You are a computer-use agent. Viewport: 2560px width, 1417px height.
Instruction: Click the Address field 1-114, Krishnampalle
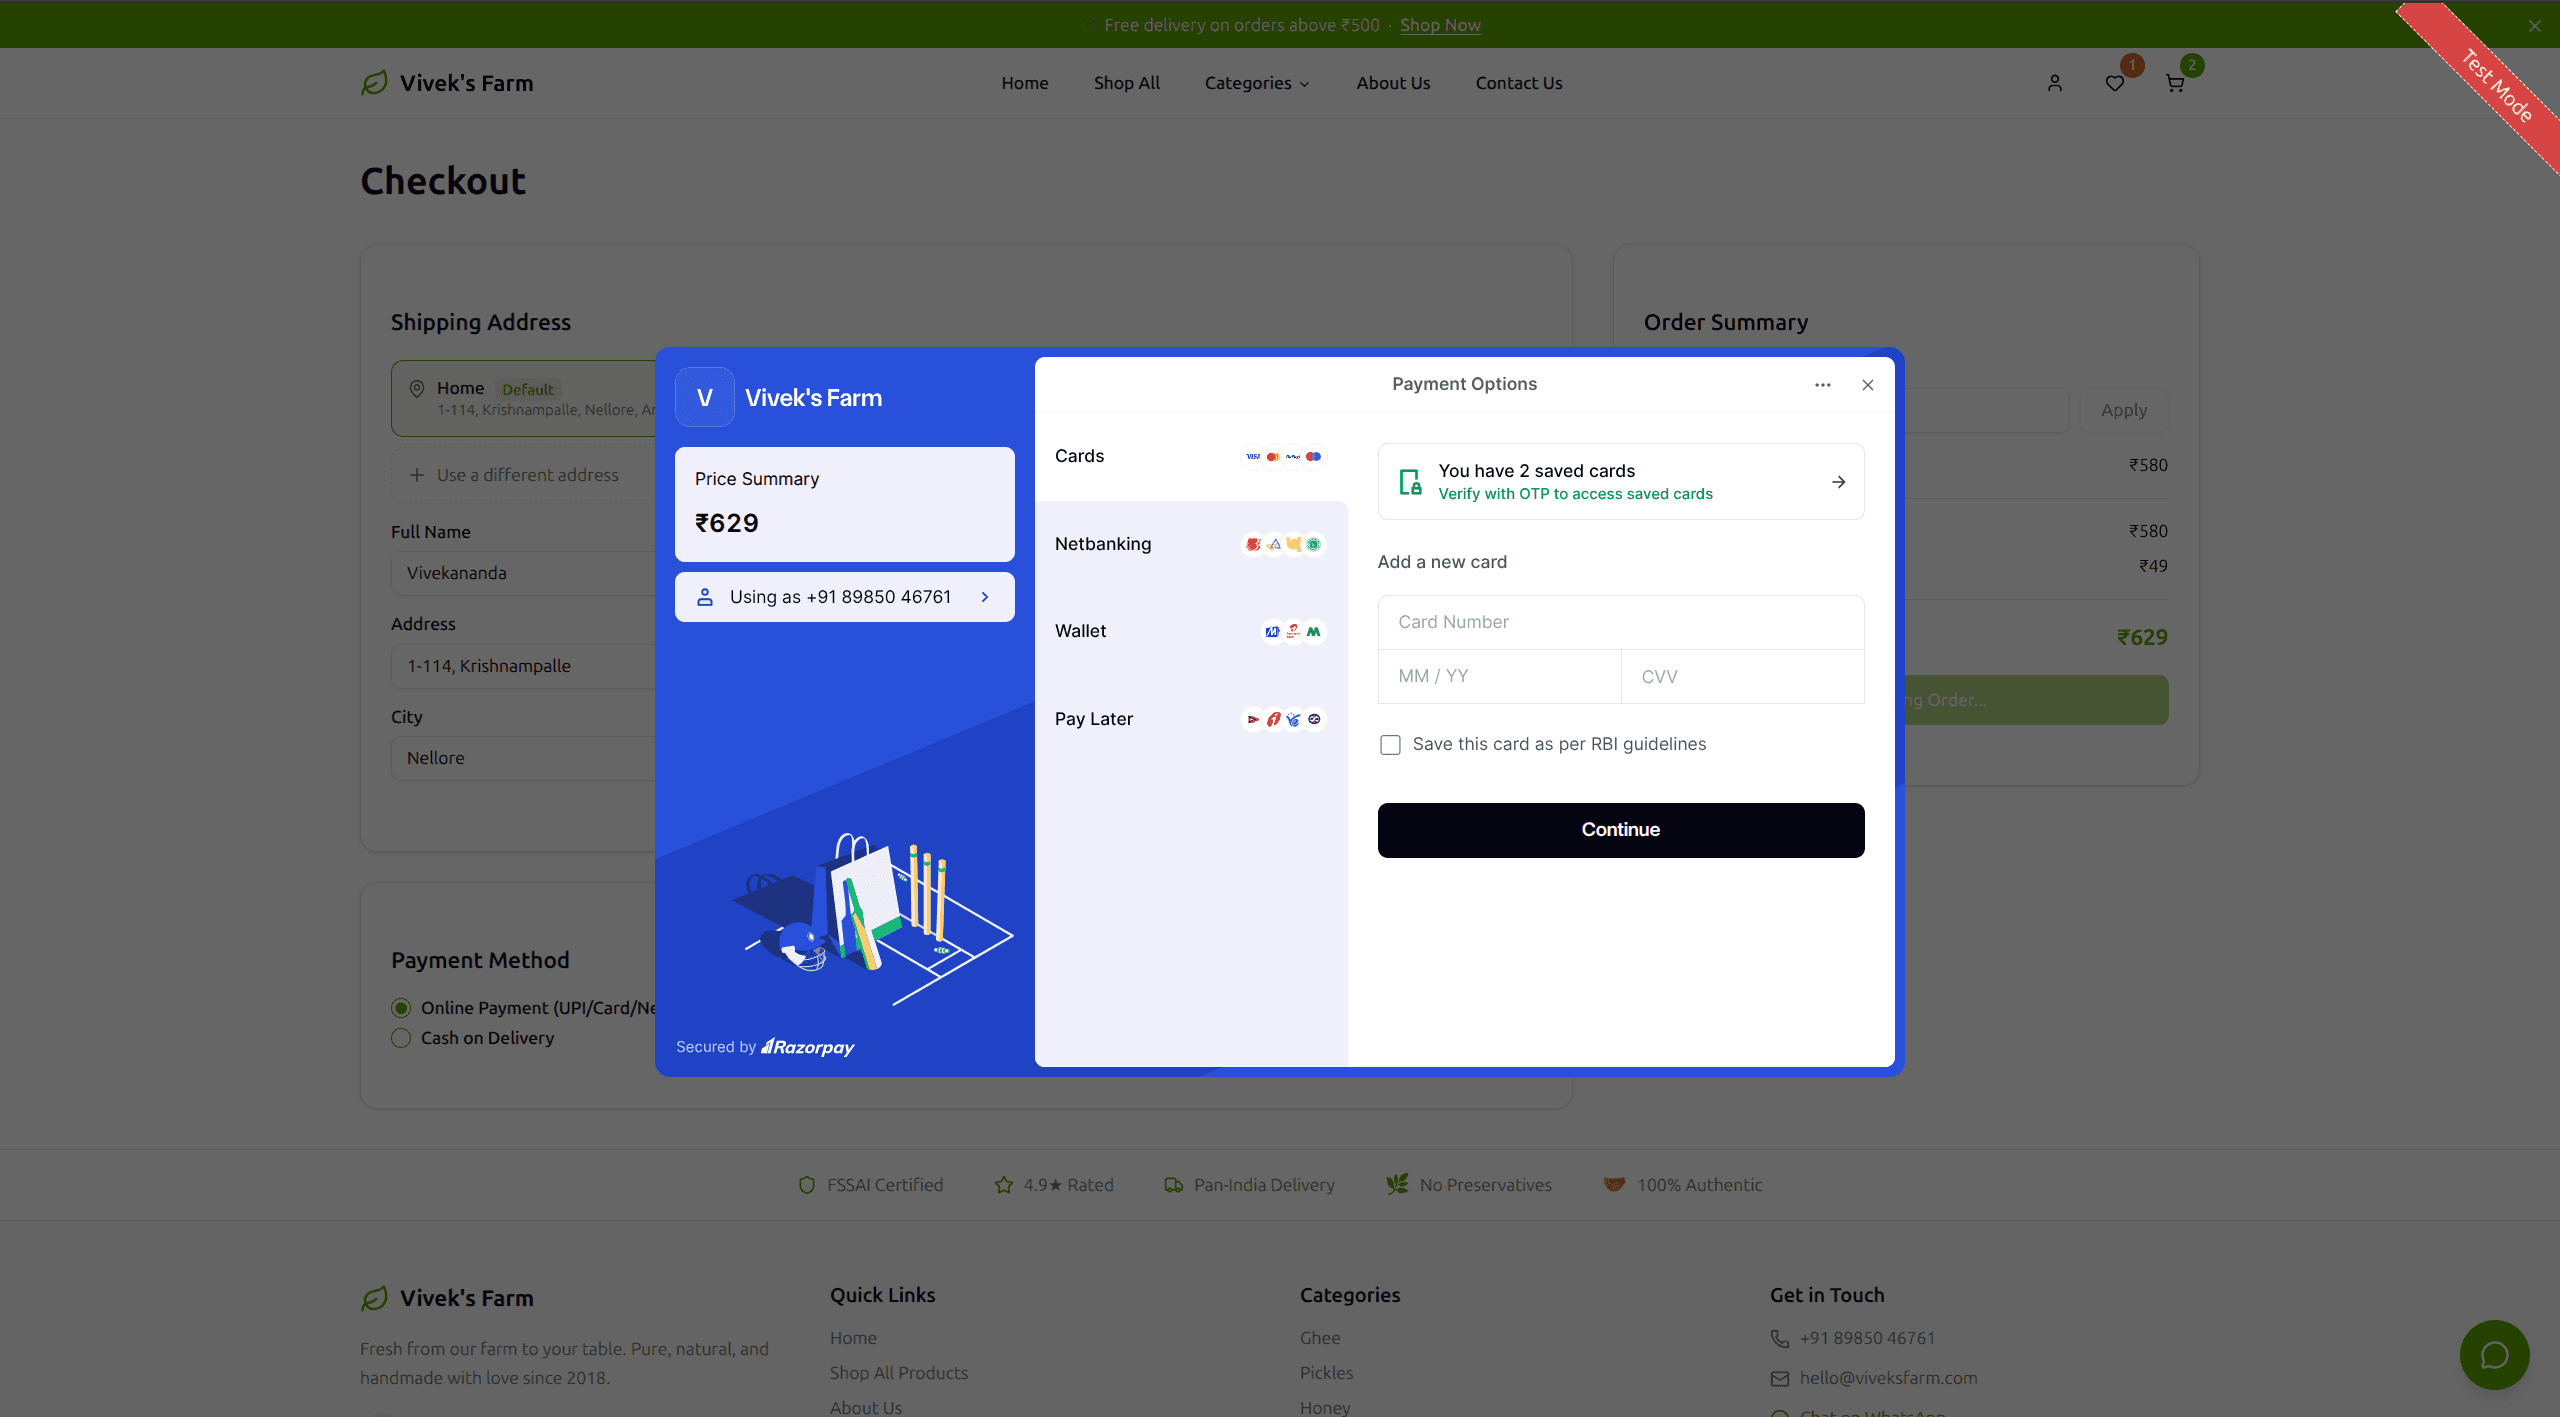(523, 666)
